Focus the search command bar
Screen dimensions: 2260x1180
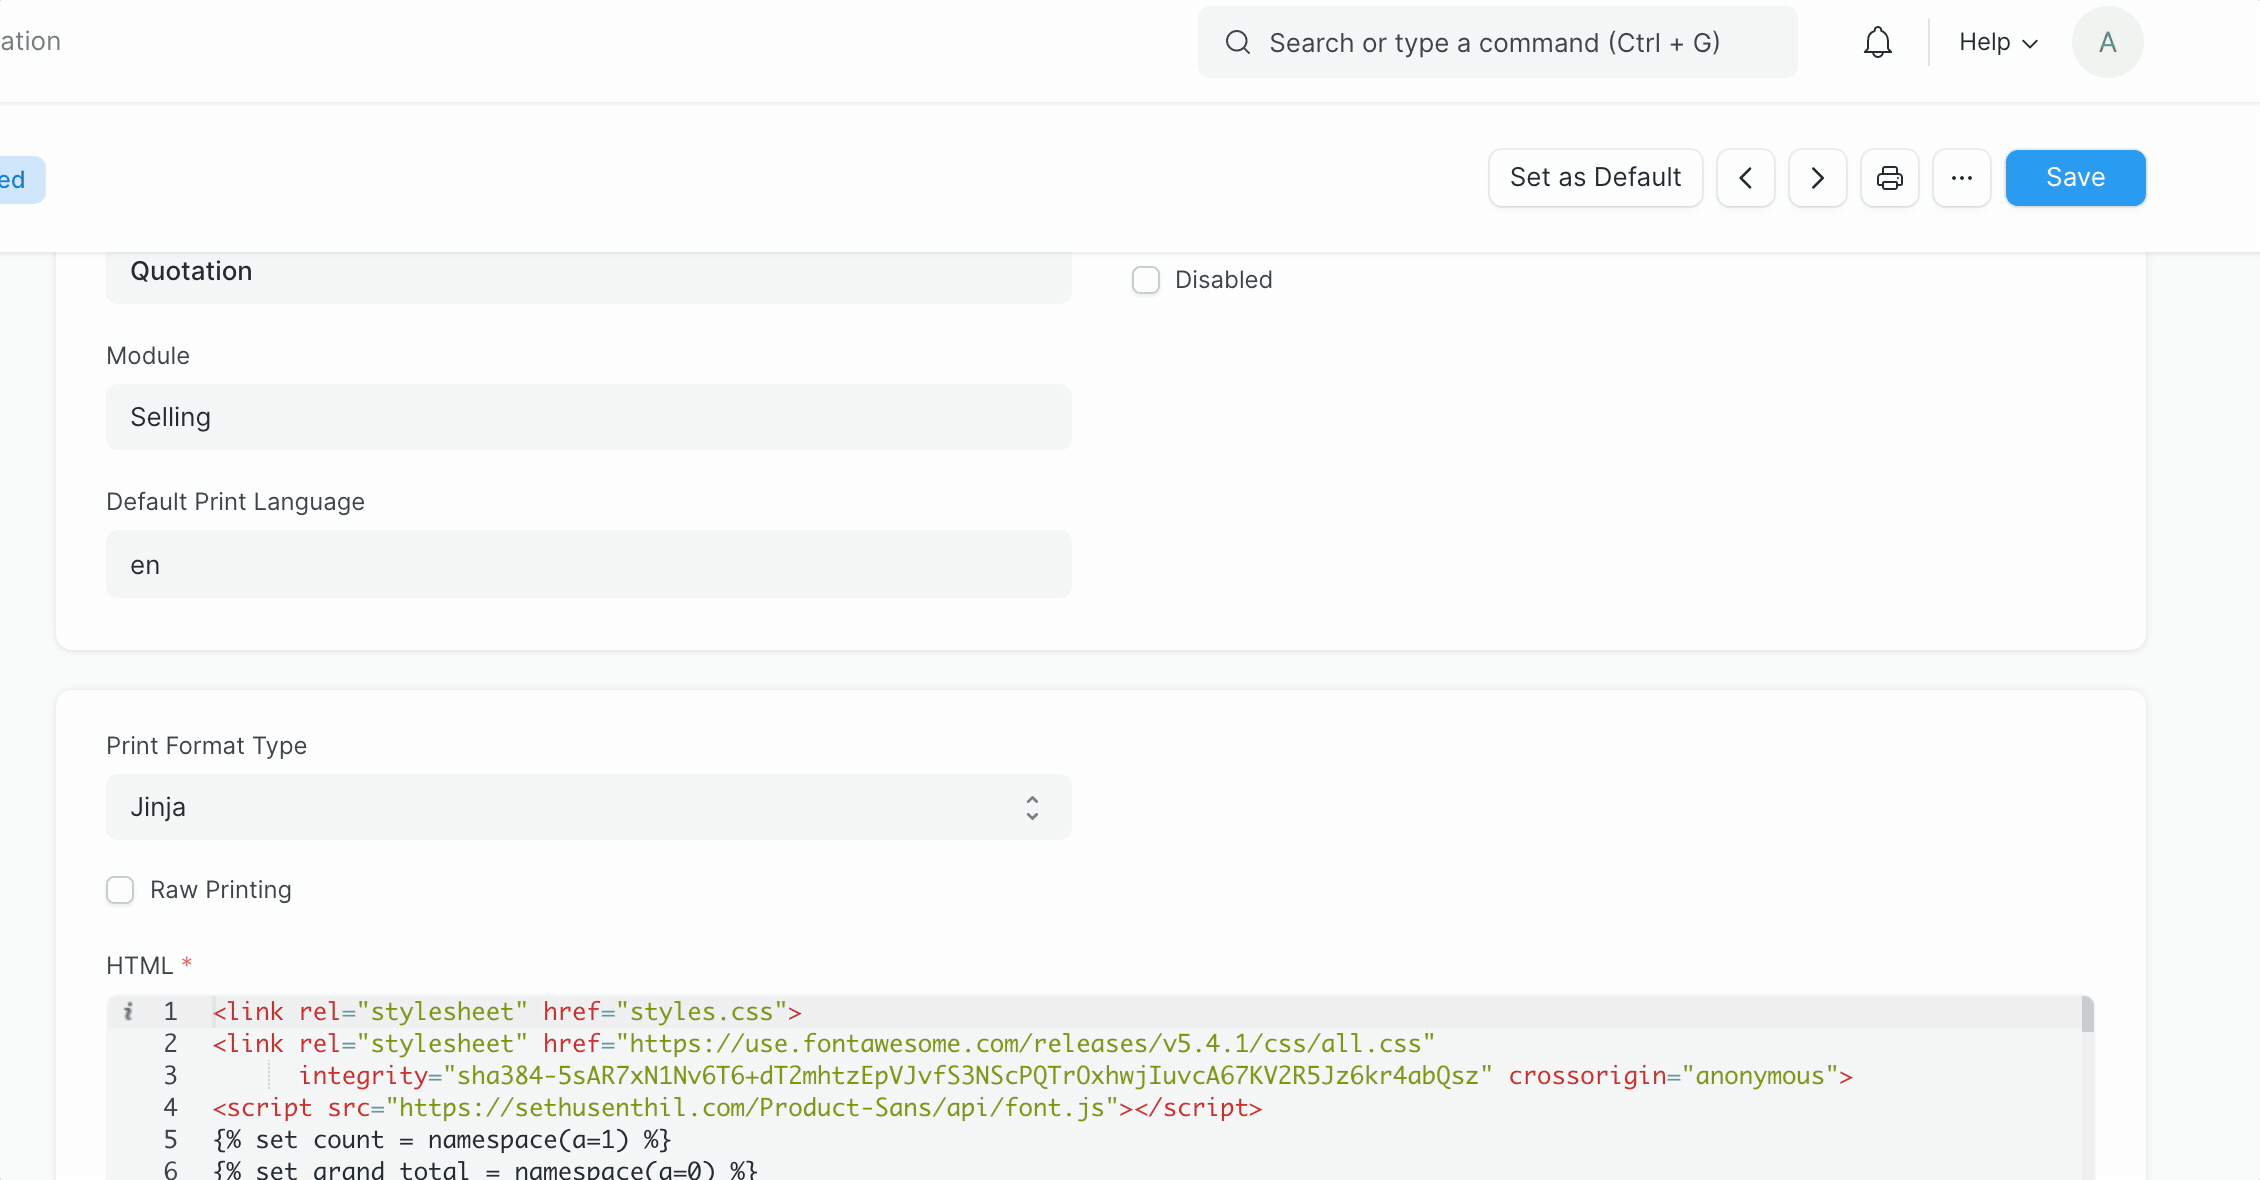tap(1497, 42)
